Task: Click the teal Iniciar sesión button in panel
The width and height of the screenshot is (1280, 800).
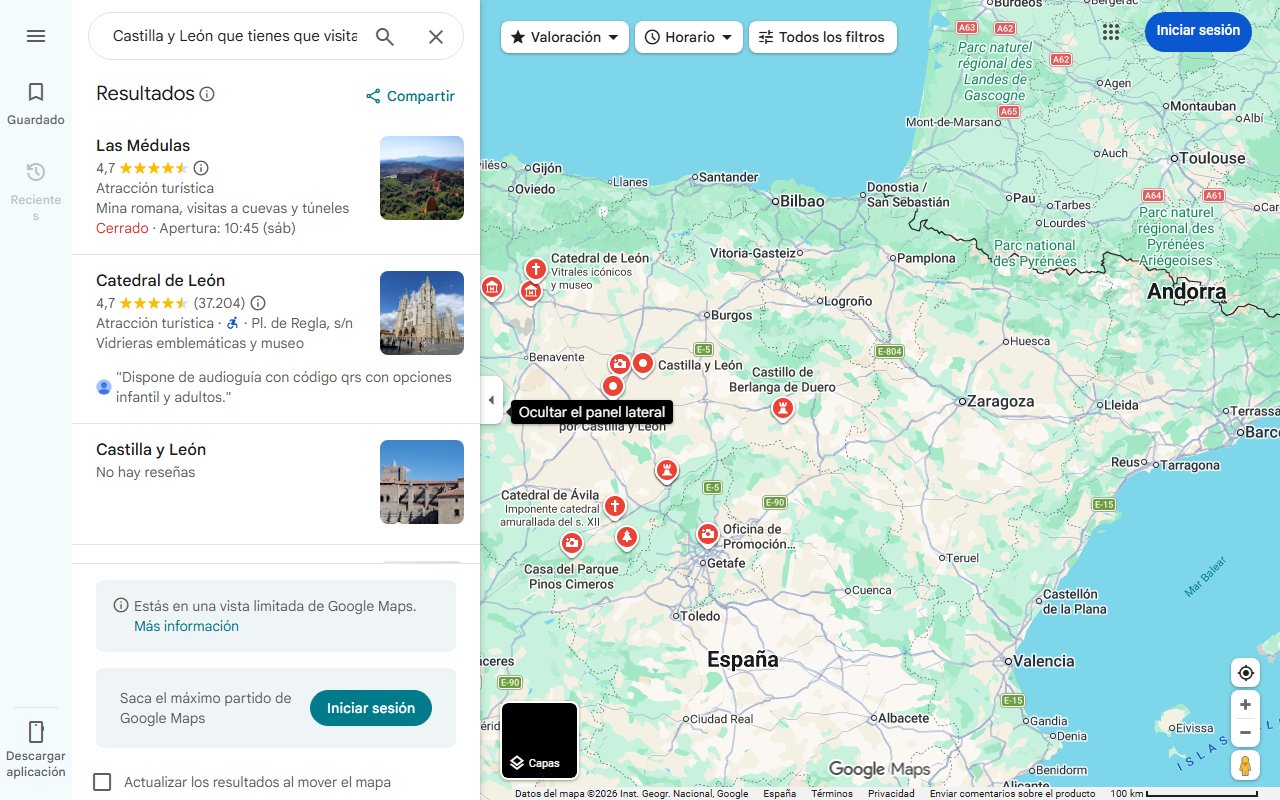Action: coord(371,708)
